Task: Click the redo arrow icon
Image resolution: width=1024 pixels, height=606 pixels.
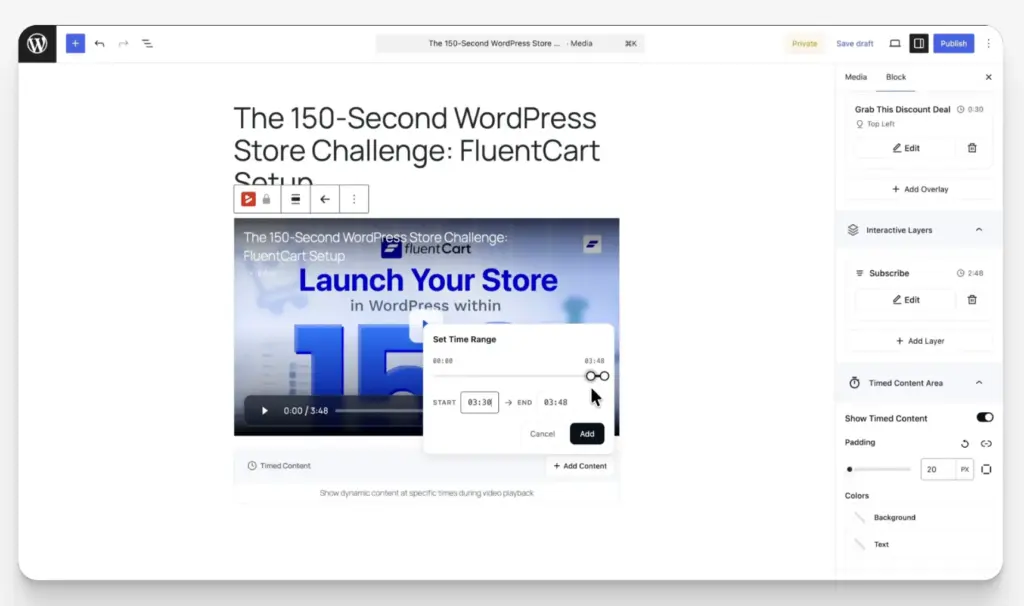Action: [x=123, y=44]
